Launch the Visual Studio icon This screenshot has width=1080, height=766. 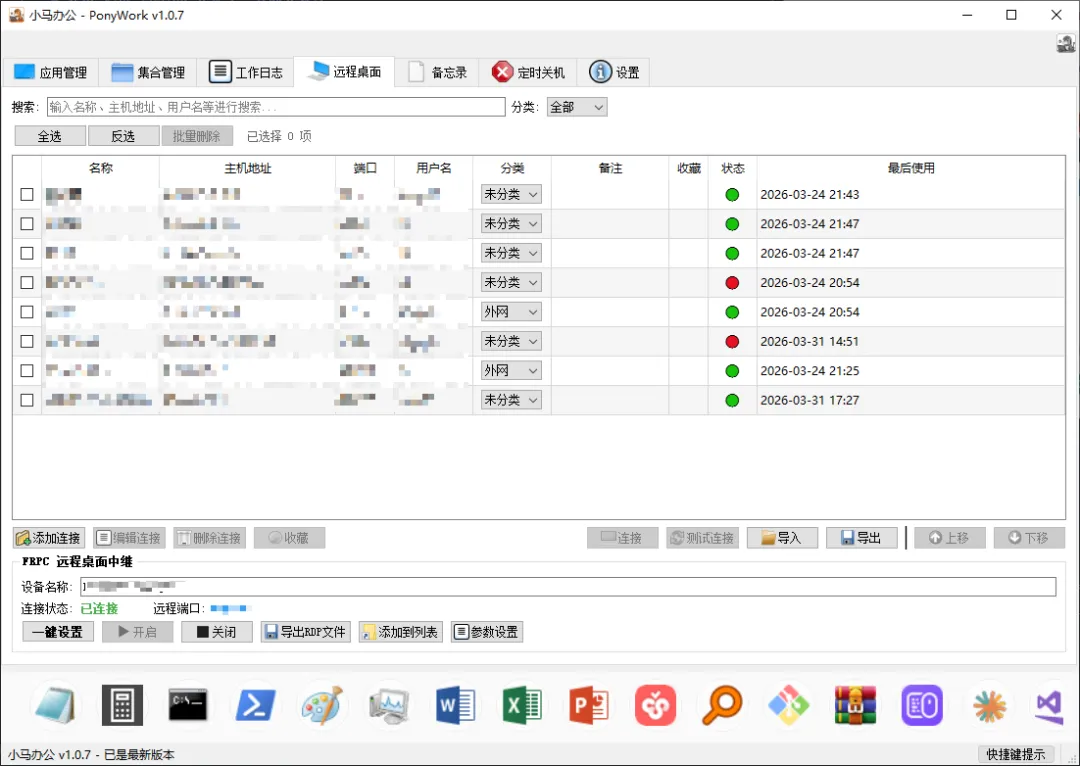click(1049, 705)
